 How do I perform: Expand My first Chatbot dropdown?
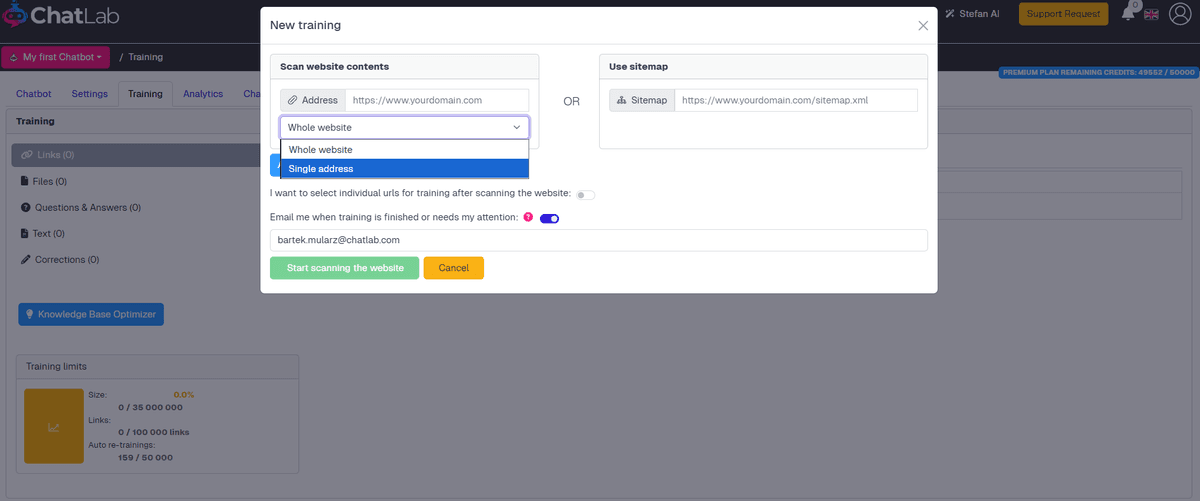point(55,58)
